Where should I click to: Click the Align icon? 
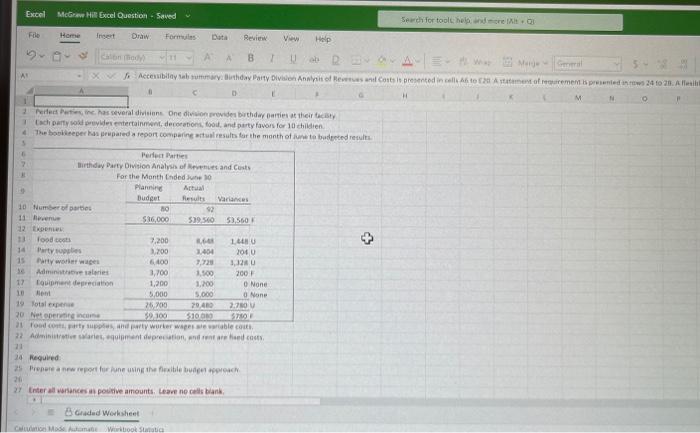[437, 61]
